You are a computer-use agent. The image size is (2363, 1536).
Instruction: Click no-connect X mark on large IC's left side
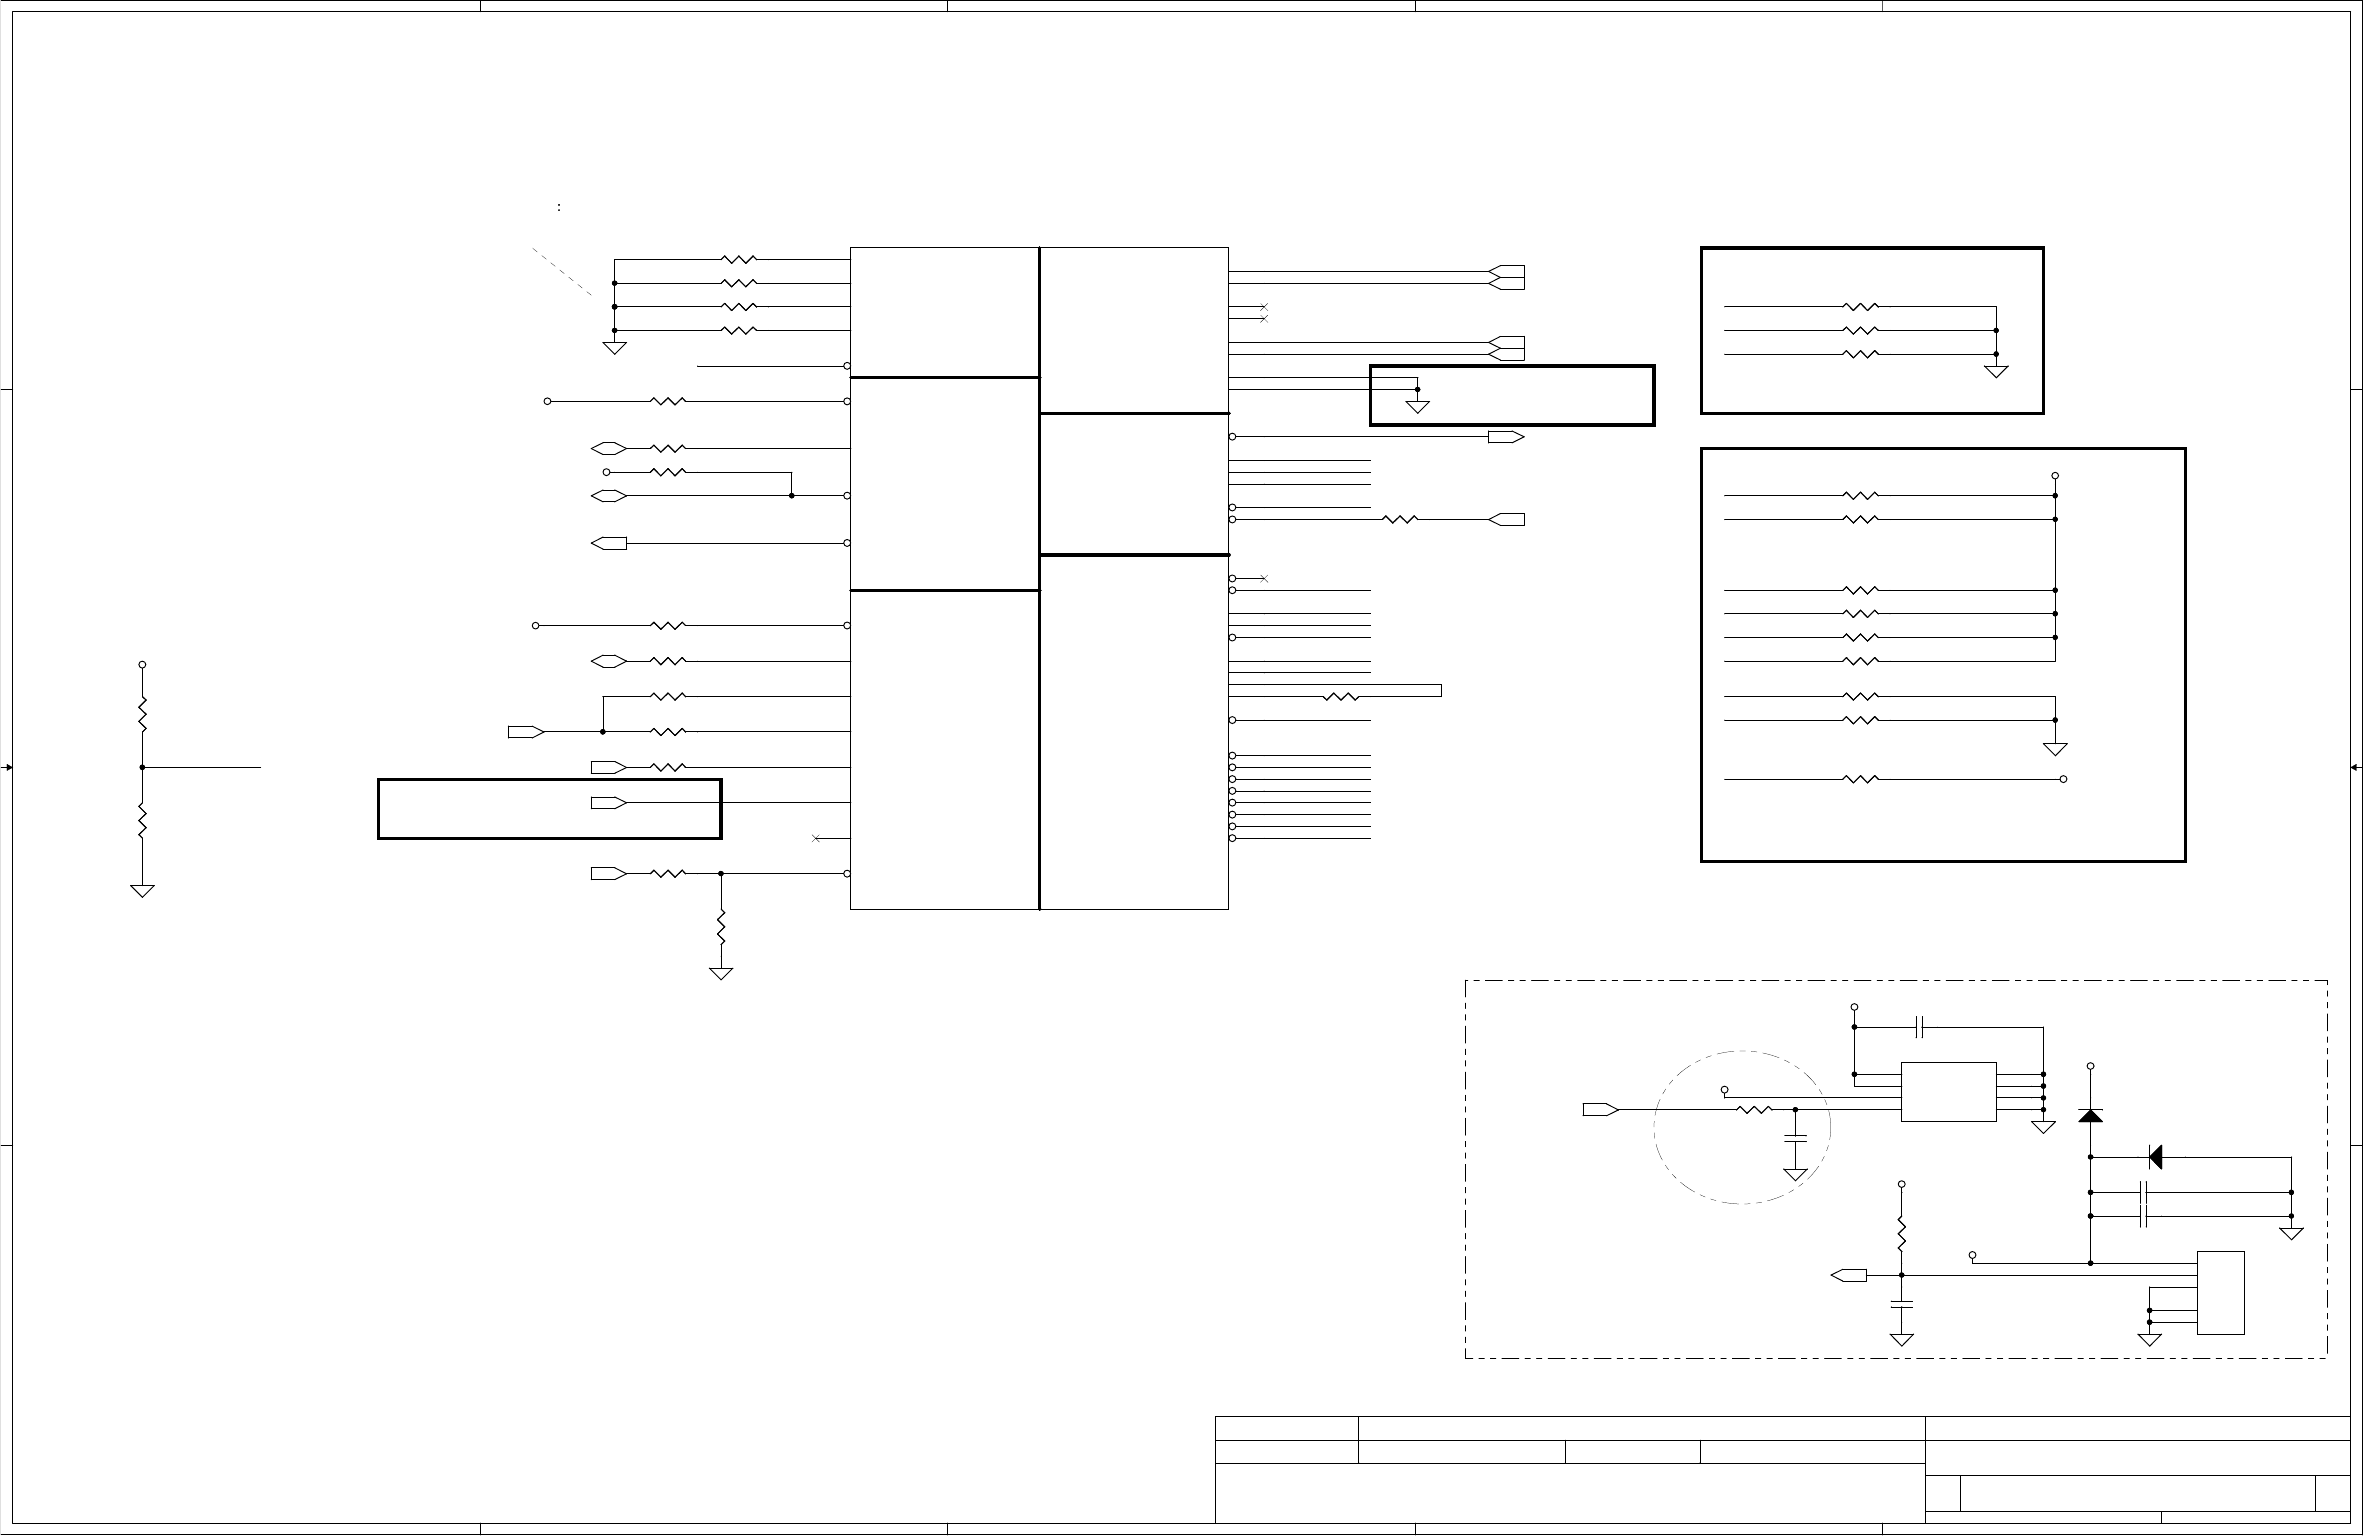point(816,838)
